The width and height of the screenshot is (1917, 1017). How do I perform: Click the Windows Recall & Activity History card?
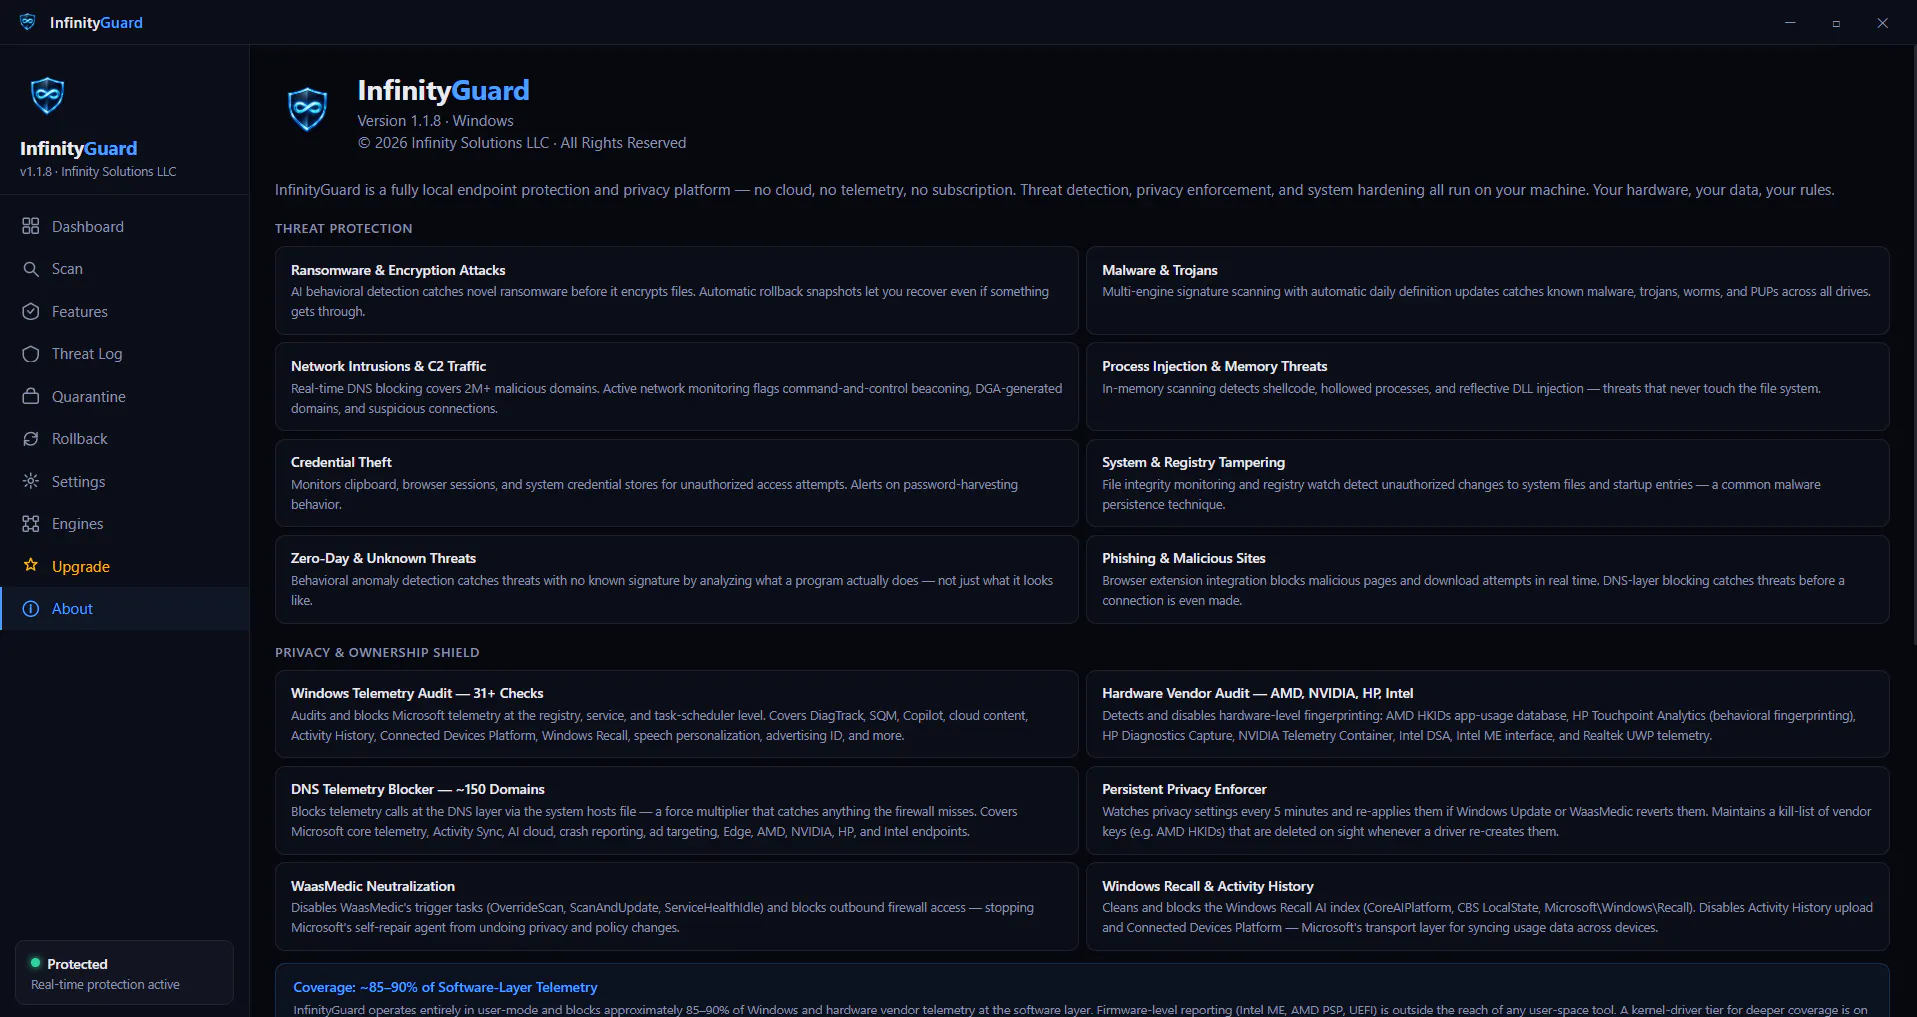(1487, 906)
